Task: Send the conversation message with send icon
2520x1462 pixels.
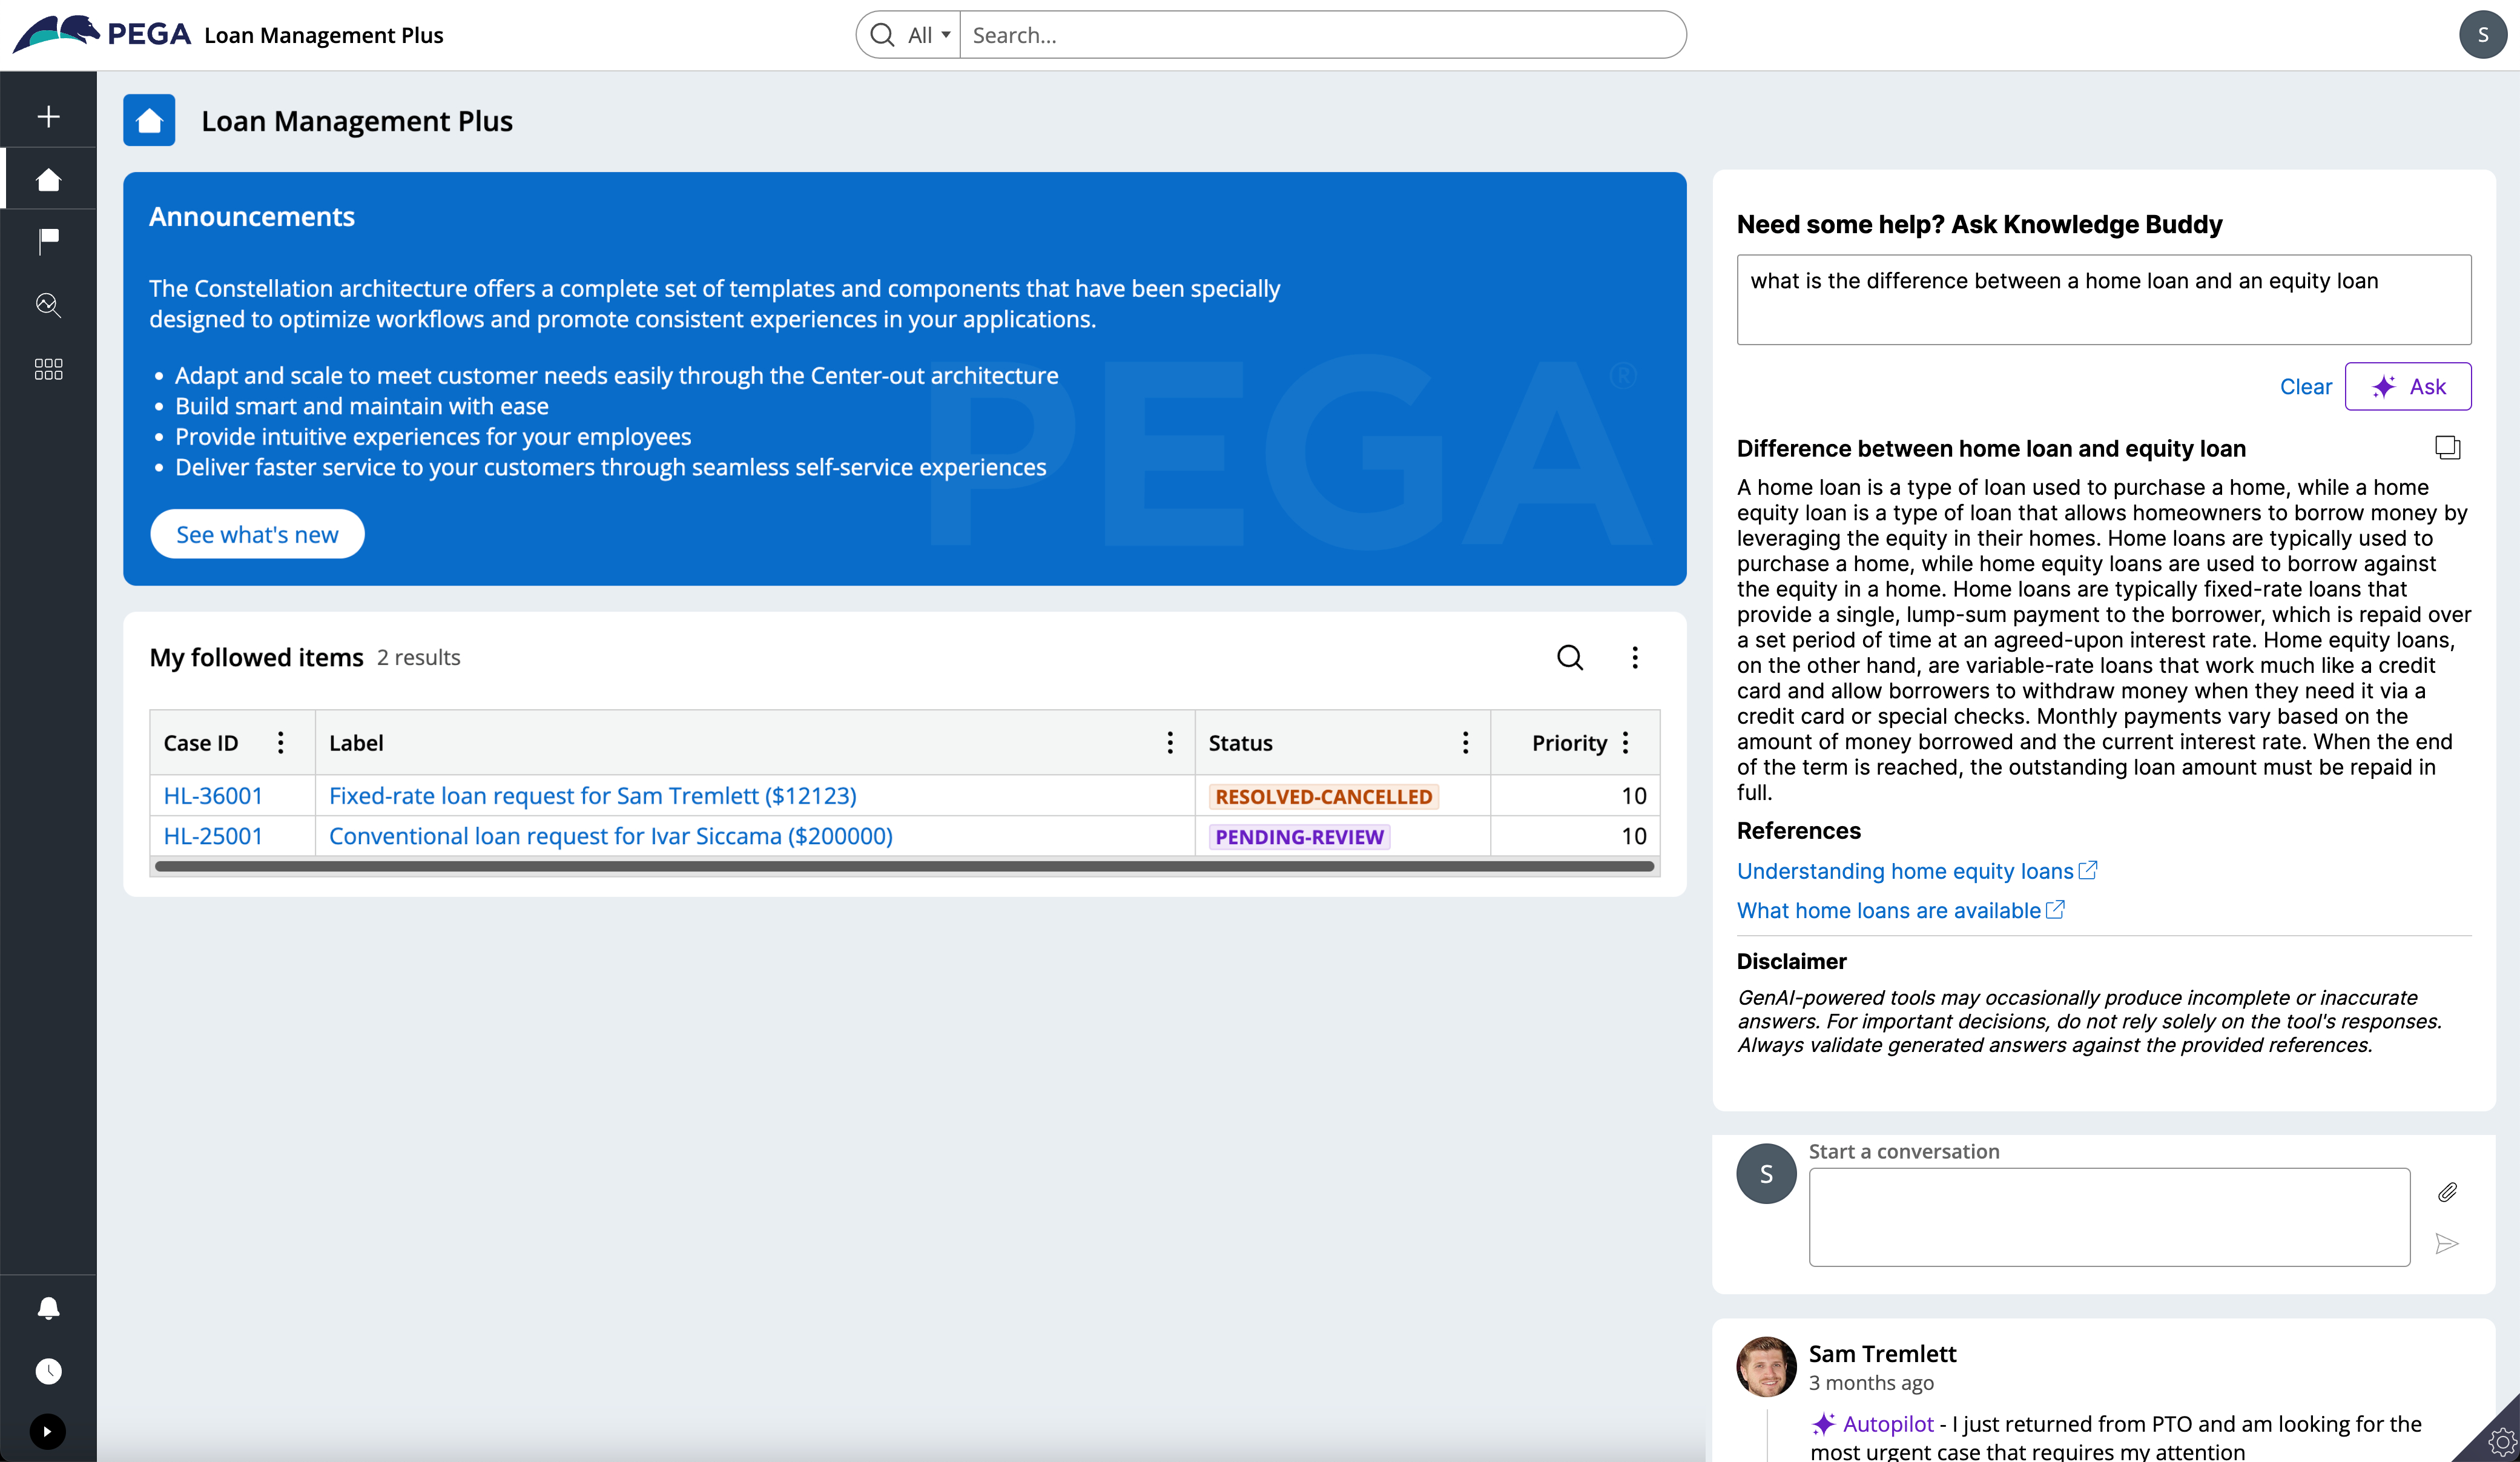Action: (2447, 1243)
